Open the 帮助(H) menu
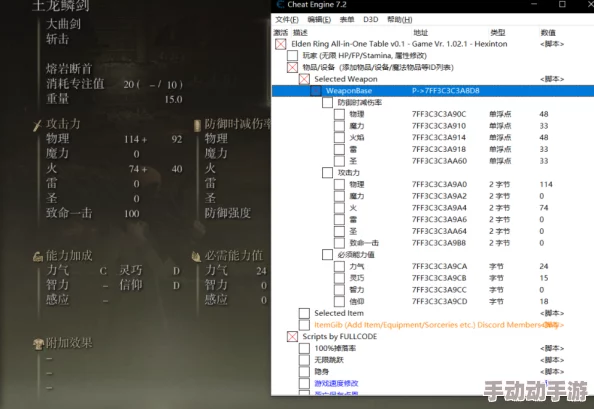The height and width of the screenshot is (409, 594). pyautogui.click(x=399, y=19)
